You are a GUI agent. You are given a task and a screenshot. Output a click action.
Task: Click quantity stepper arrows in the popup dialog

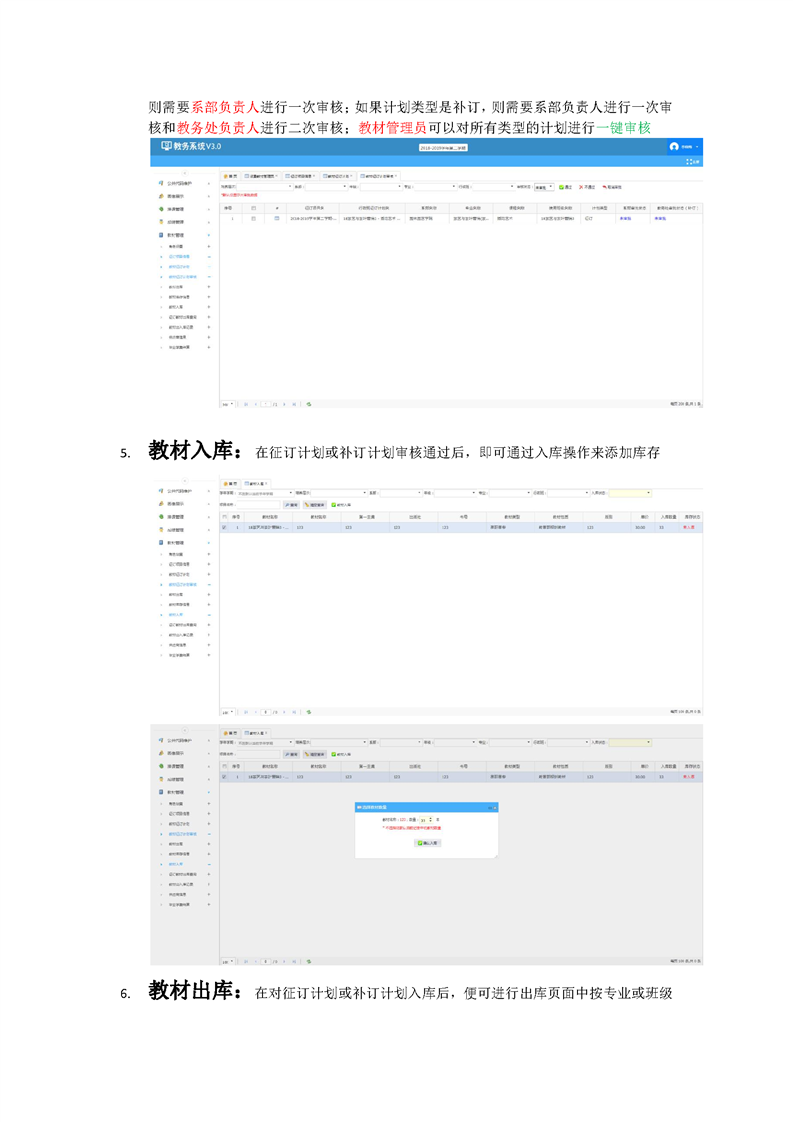(x=430, y=819)
